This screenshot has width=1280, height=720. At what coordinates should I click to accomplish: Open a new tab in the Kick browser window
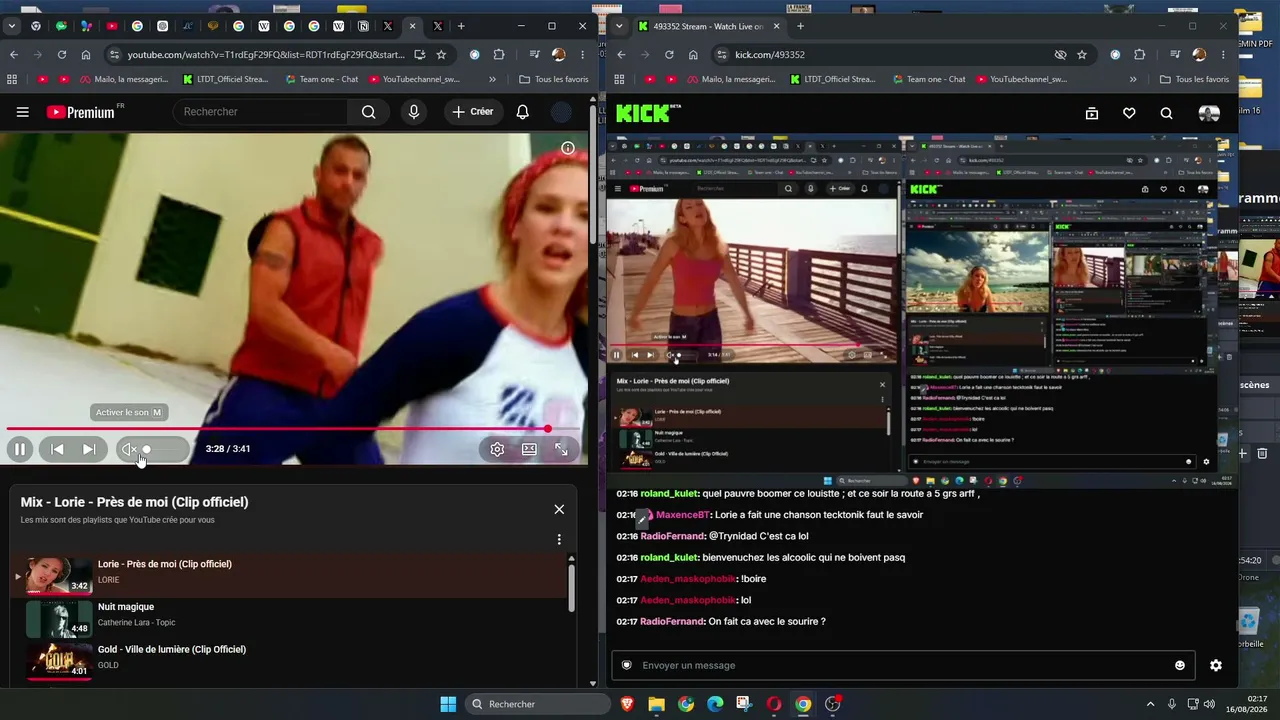tap(800, 26)
